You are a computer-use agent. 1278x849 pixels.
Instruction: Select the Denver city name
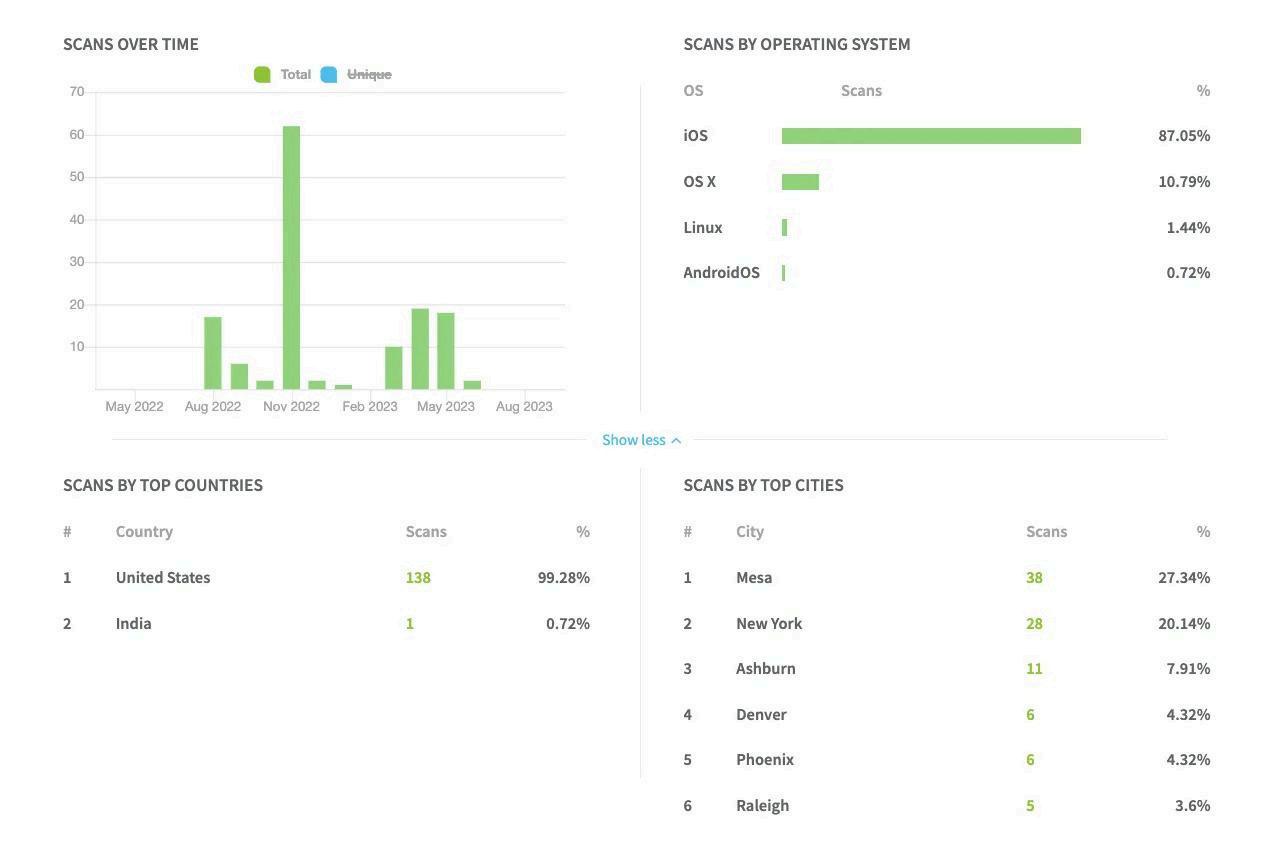tap(761, 715)
